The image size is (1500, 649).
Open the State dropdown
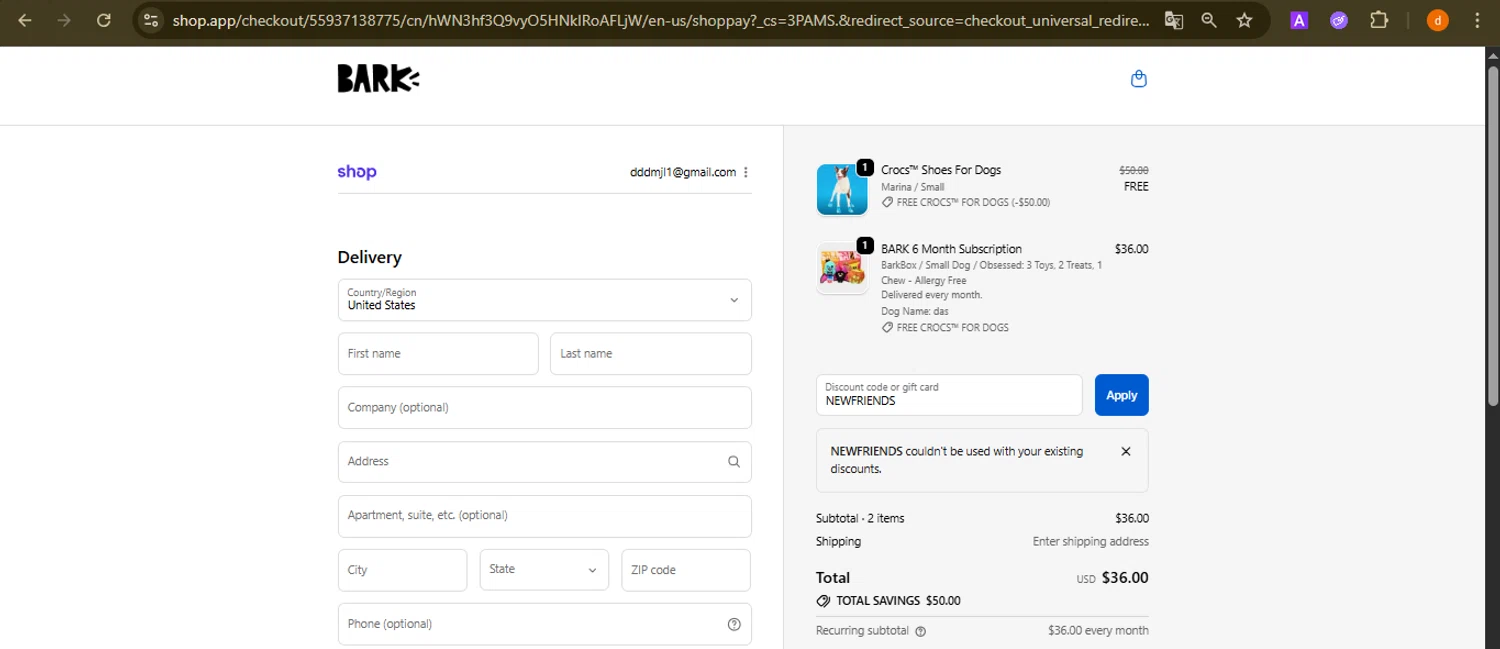click(544, 570)
